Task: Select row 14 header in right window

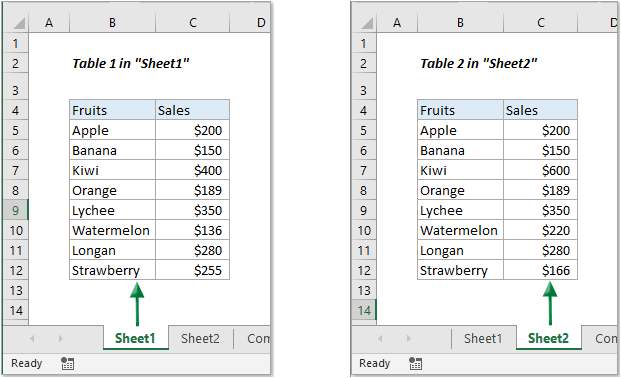Action: coord(364,310)
